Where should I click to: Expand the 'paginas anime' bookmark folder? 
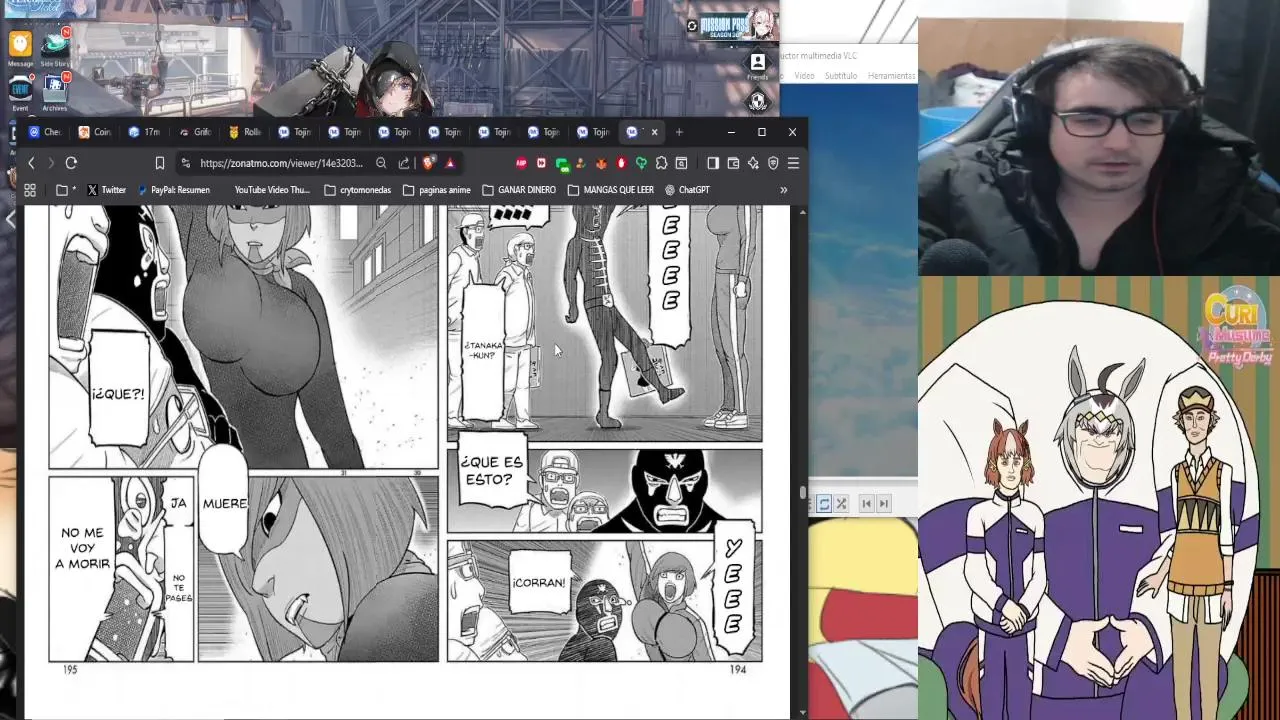(x=436, y=190)
